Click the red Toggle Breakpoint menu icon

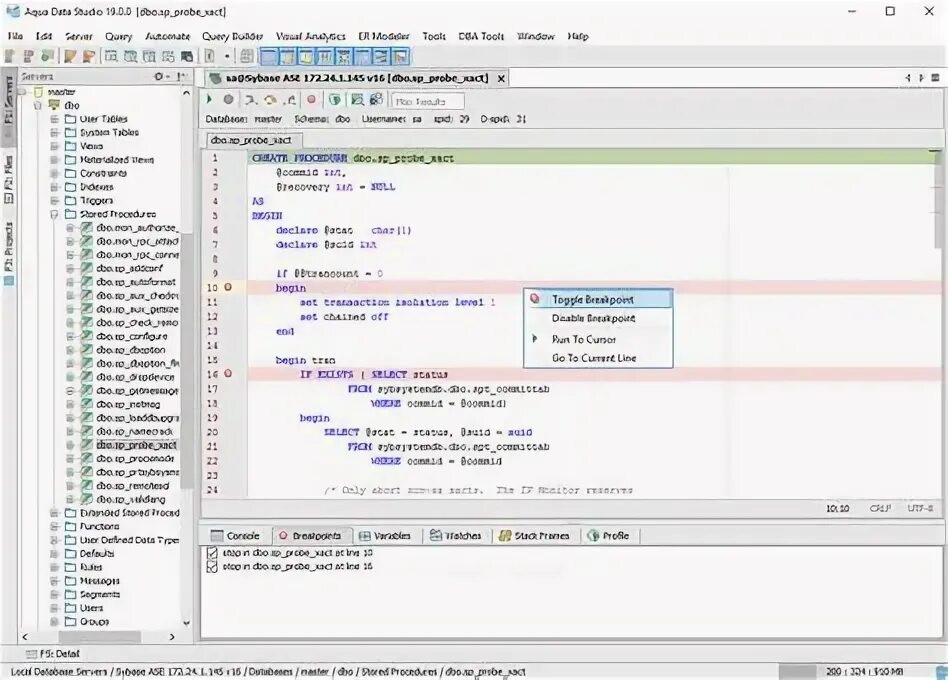click(534, 298)
